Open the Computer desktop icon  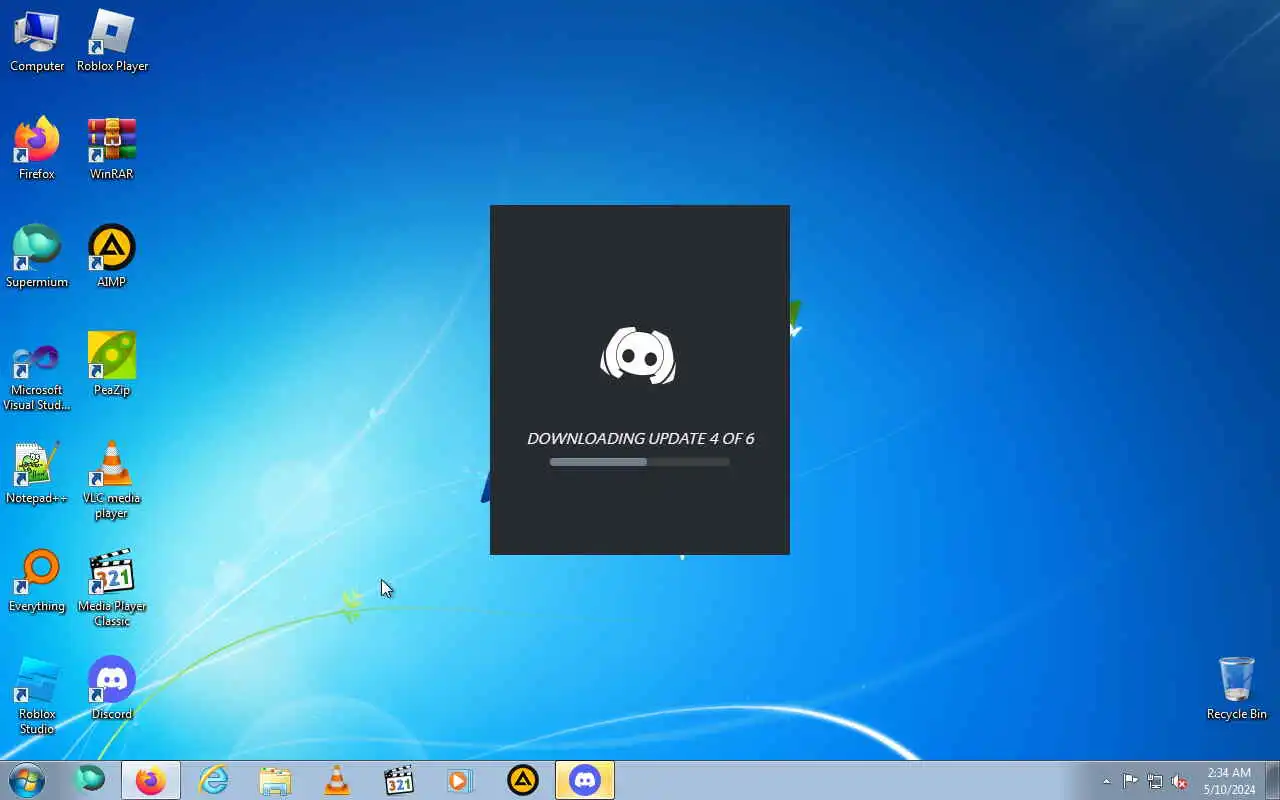tap(37, 42)
